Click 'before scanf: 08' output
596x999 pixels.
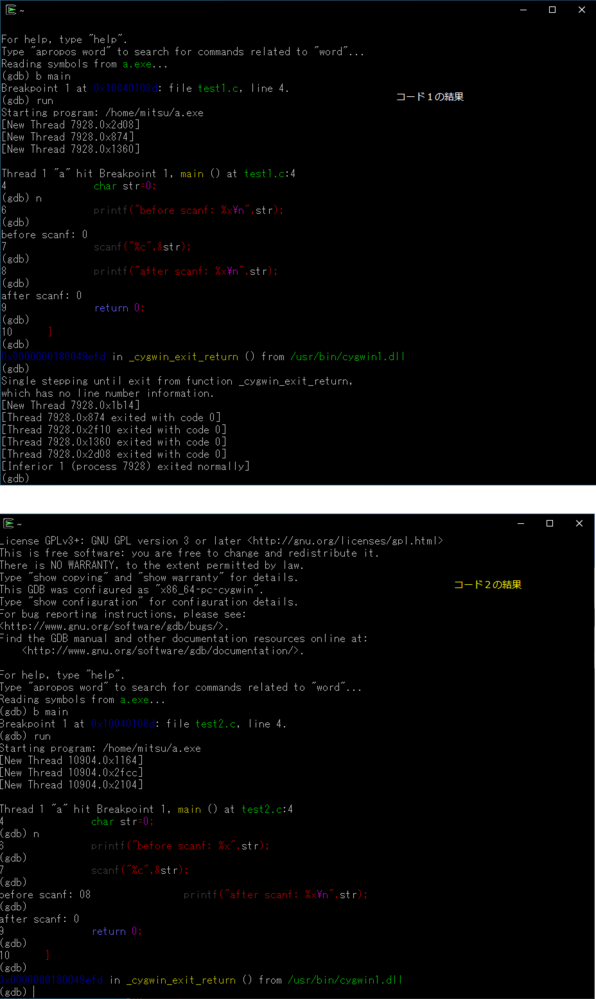[45, 895]
